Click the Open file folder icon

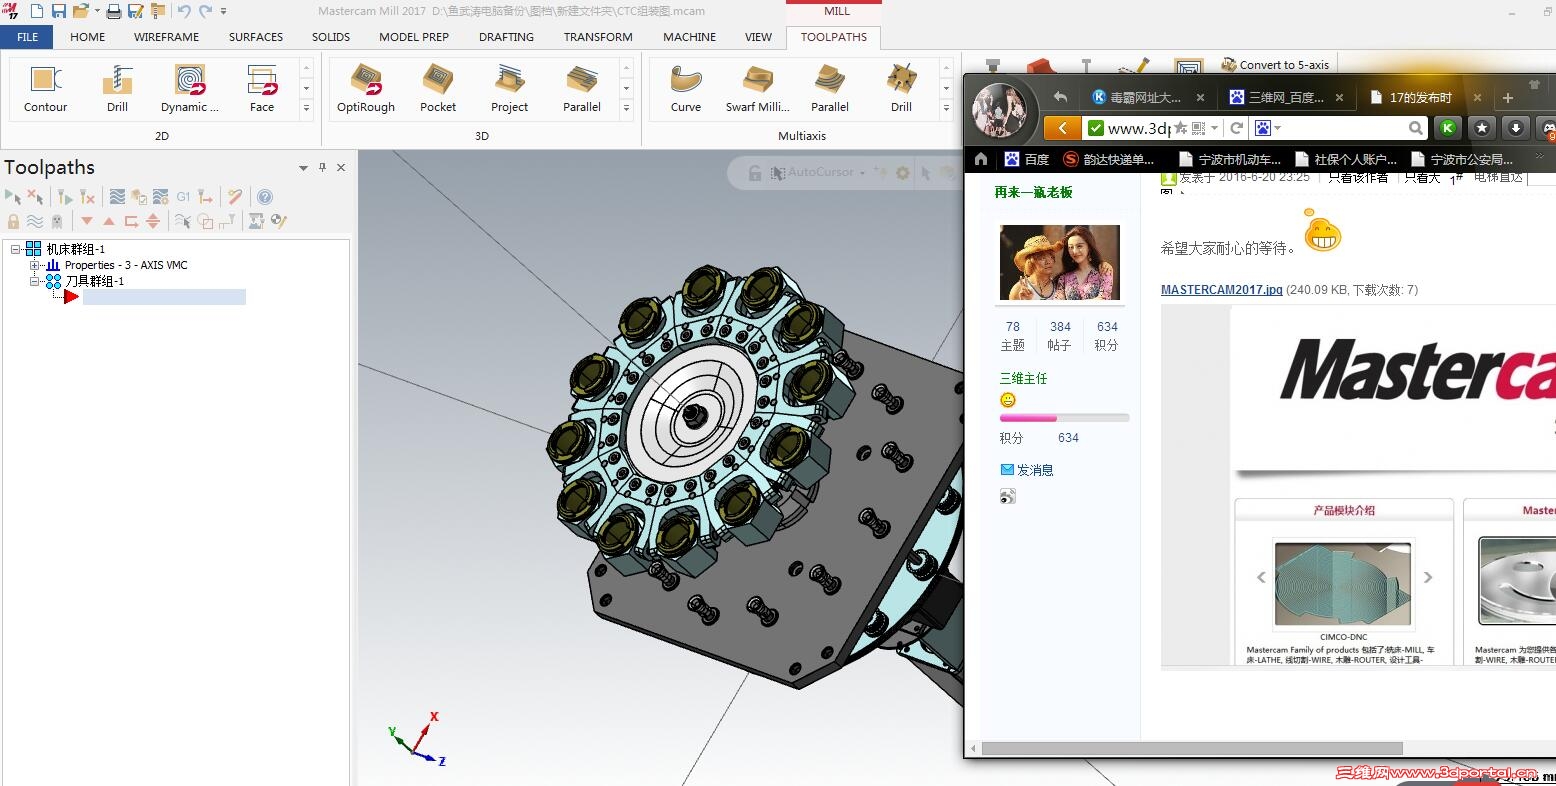[81, 12]
